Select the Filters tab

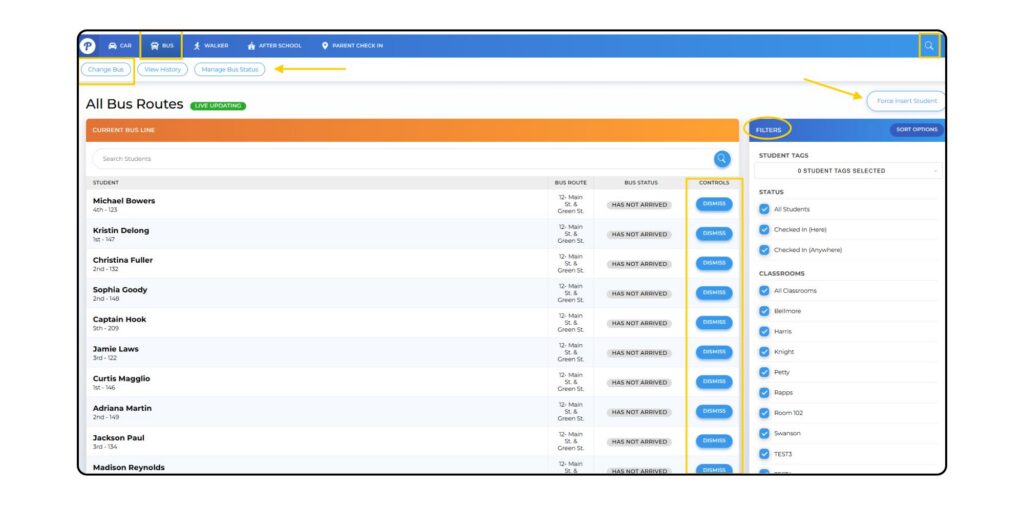pos(768,130)
